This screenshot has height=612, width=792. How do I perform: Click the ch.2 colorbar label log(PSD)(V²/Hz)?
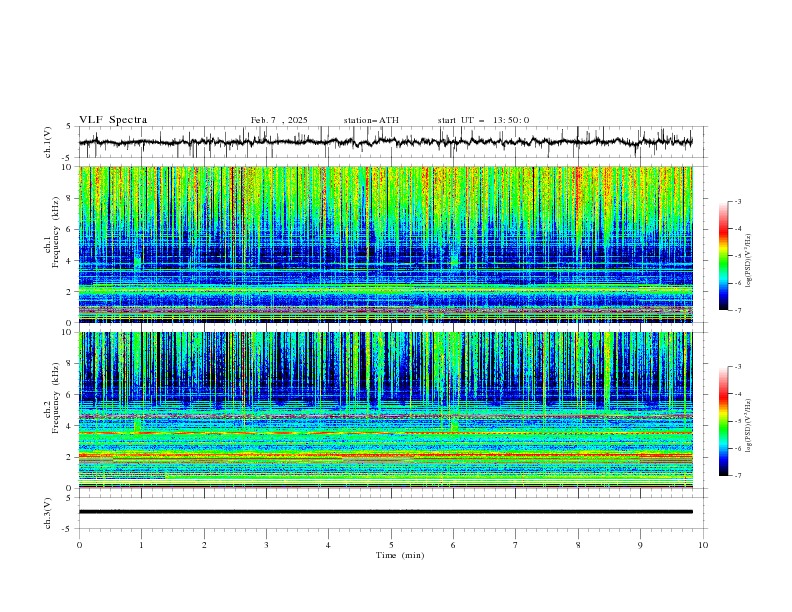coord(749,425)
